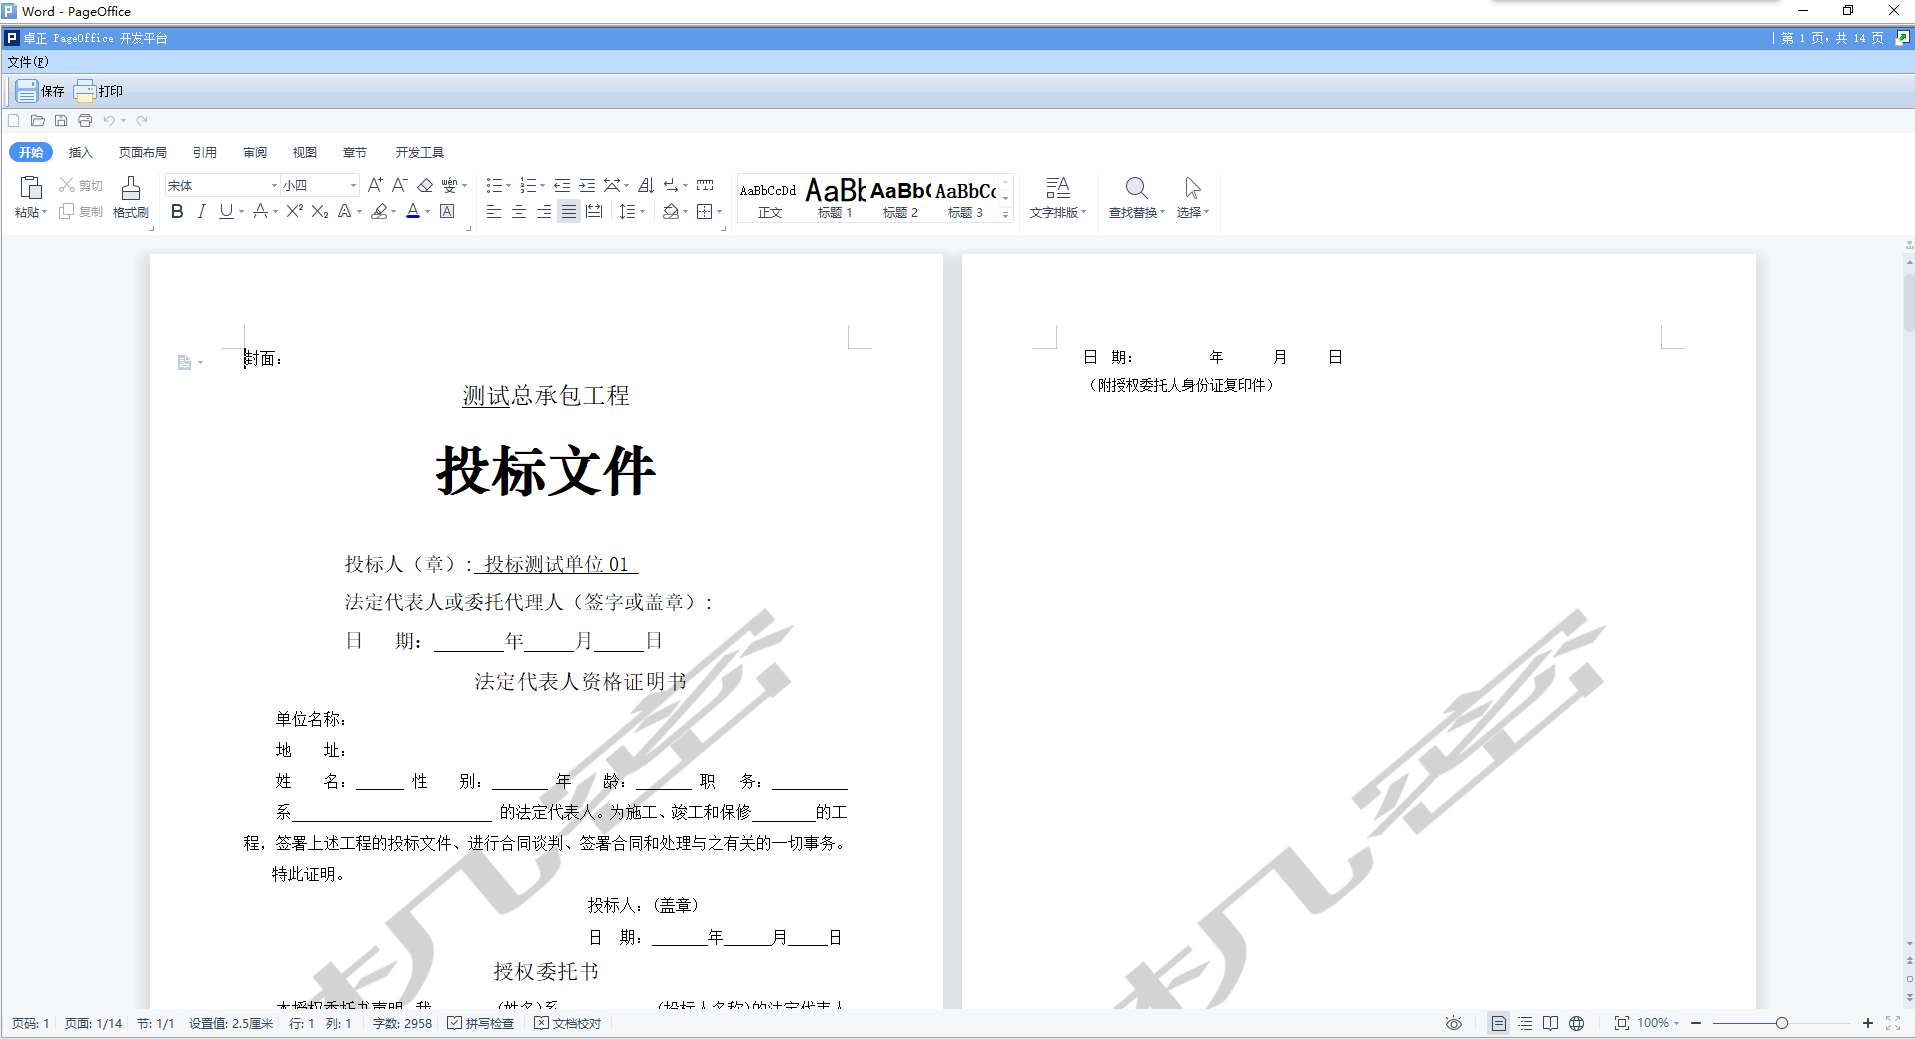Click the small printer icon in quick toolbar
Screen dimensions: 1915x1039
[x=85, y=121]
